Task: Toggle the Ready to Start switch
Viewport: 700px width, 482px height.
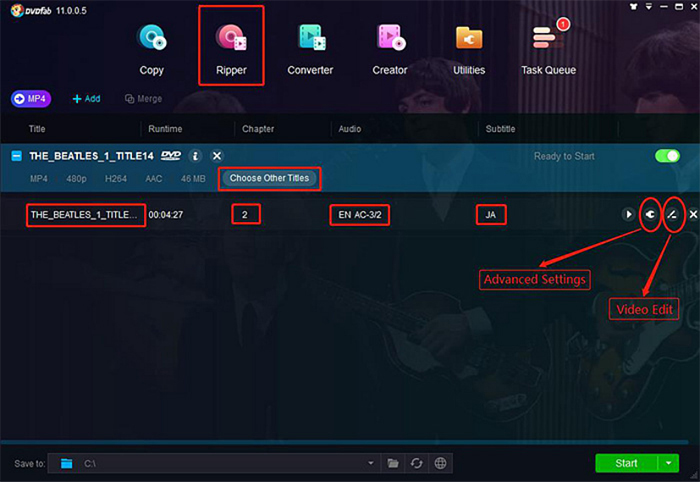Action: pyautogui.click(x=667, y=156)
